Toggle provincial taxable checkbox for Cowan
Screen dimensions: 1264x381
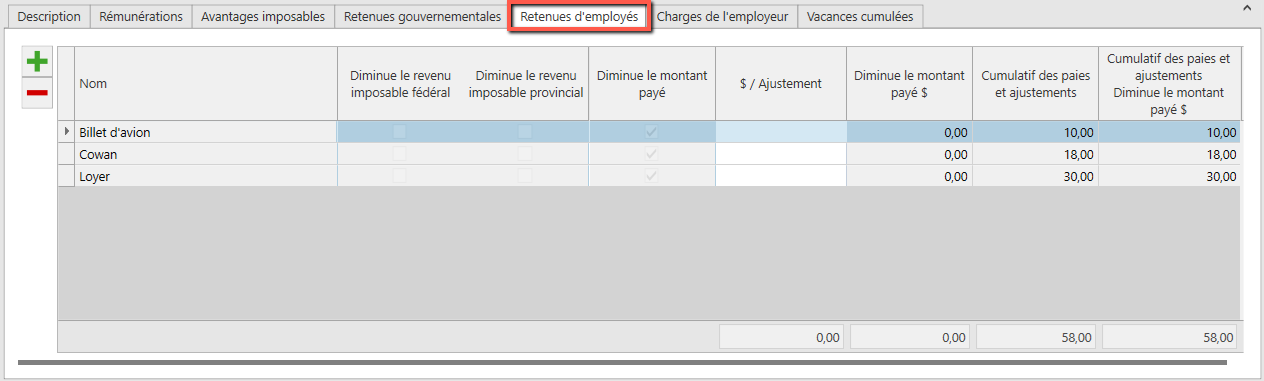coord(525,154)
